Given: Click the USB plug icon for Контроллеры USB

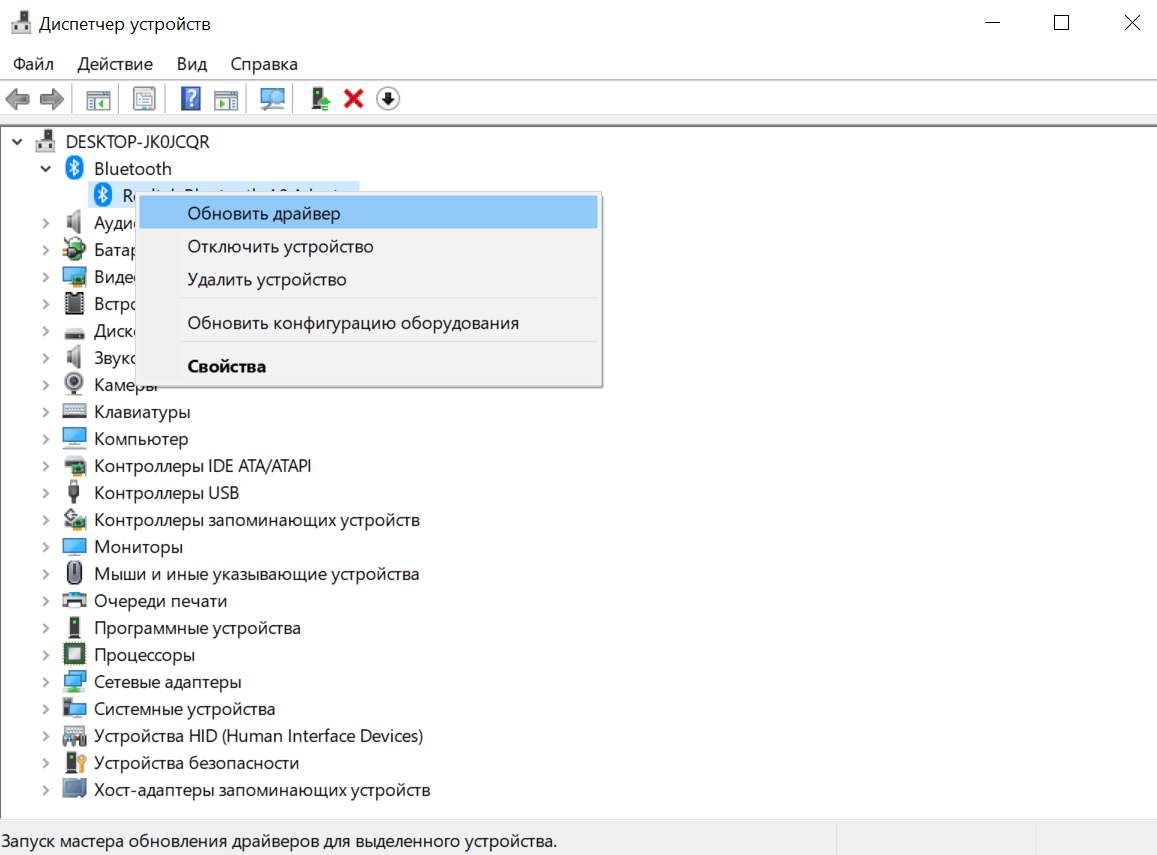Looking at the screenshot, I should (74, 492).
